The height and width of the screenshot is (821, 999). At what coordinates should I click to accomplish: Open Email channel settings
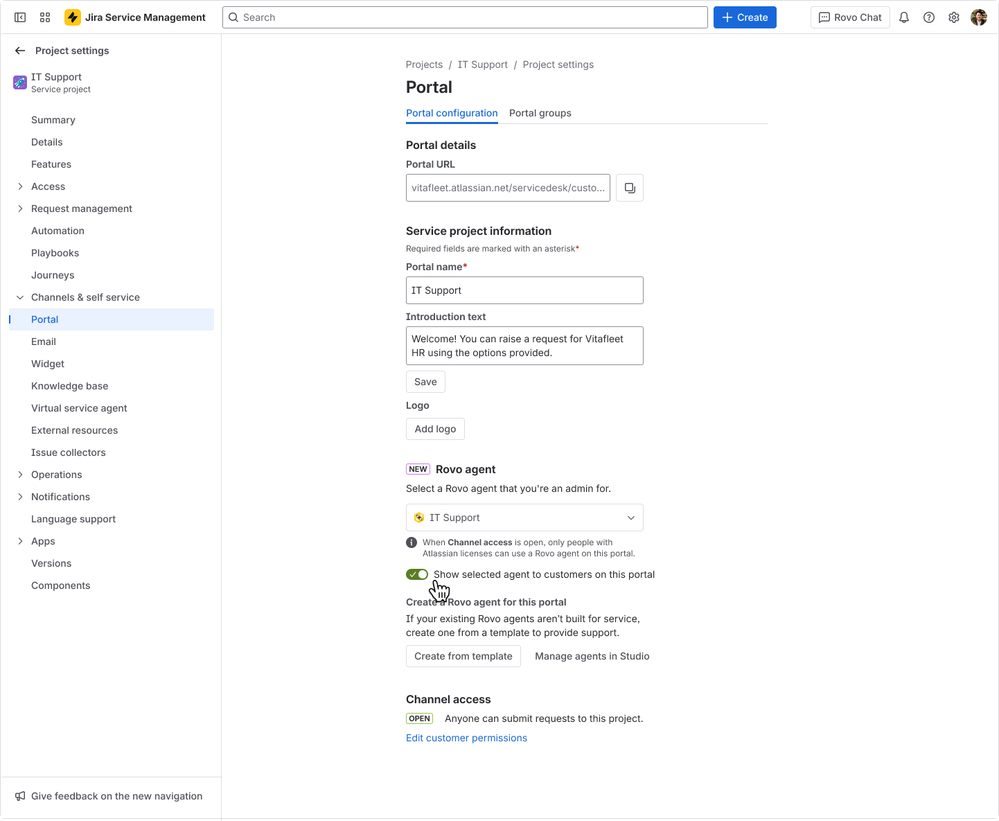[x=43, y=342]
